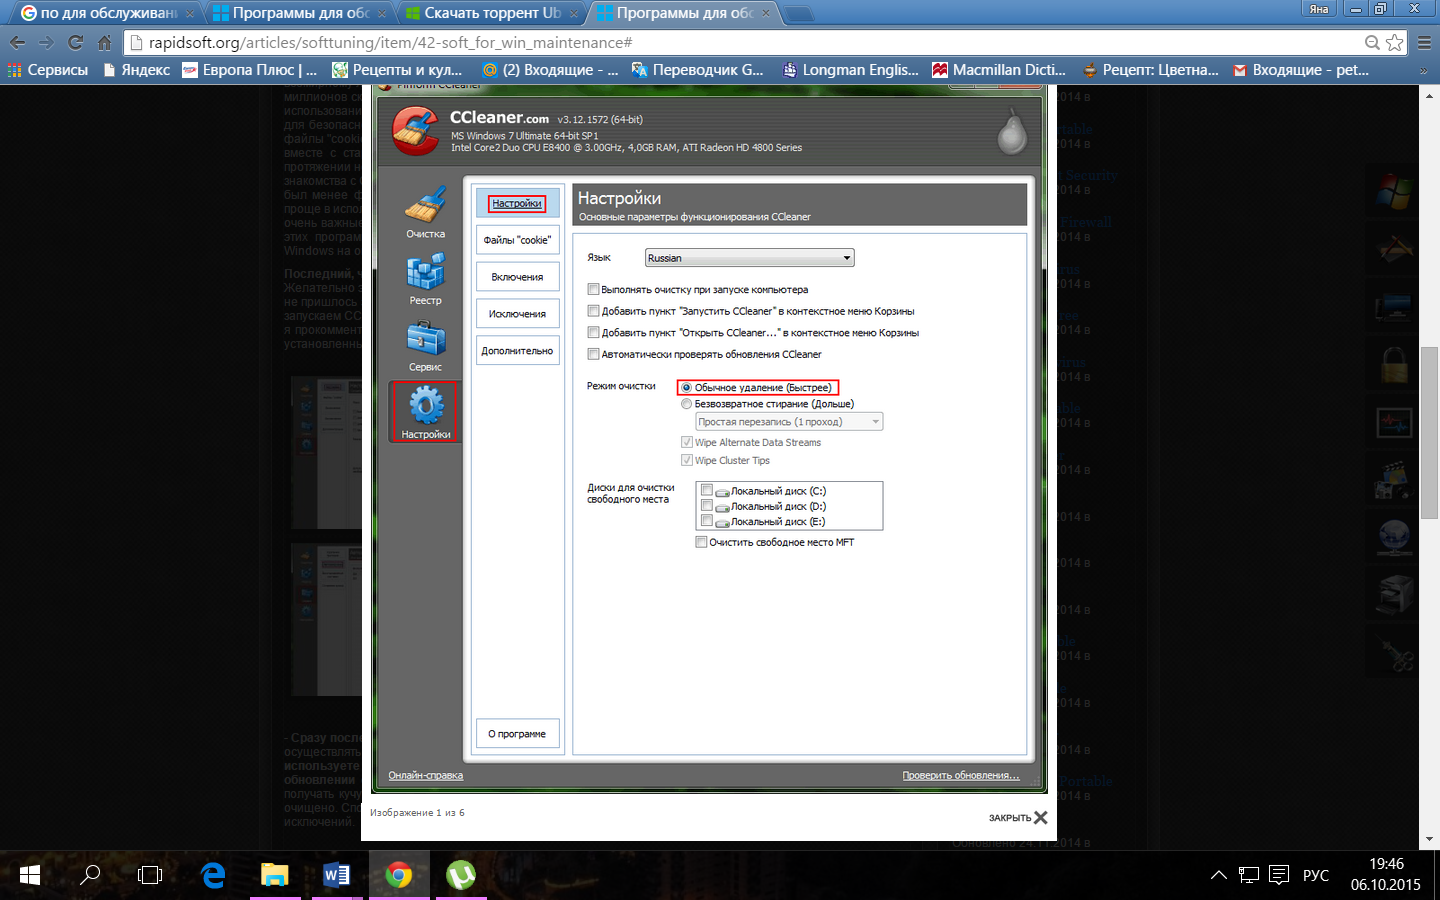Toggle Добавить пункт Открыть CCleaner checkbox
1440x900 pixels.
593,333
